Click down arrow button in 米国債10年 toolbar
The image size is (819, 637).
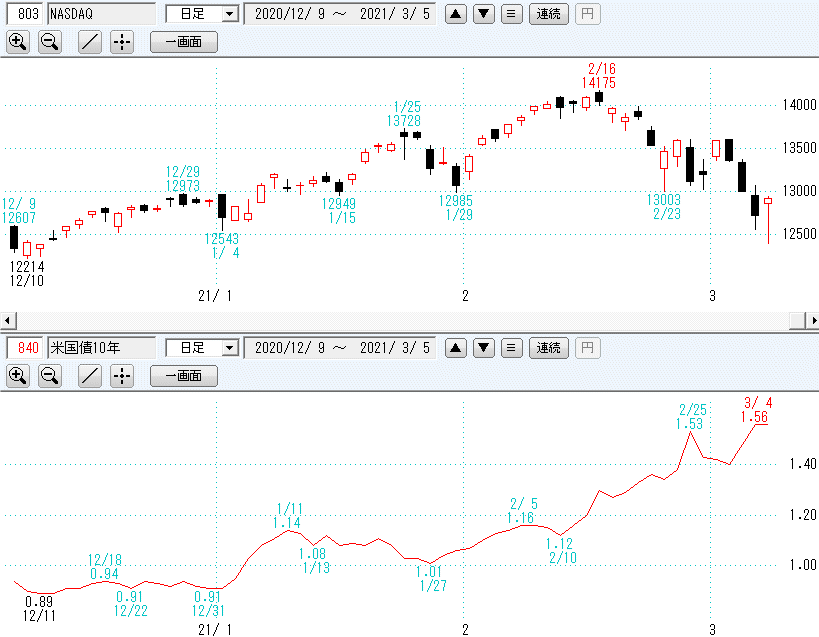(x=483, y=348)
